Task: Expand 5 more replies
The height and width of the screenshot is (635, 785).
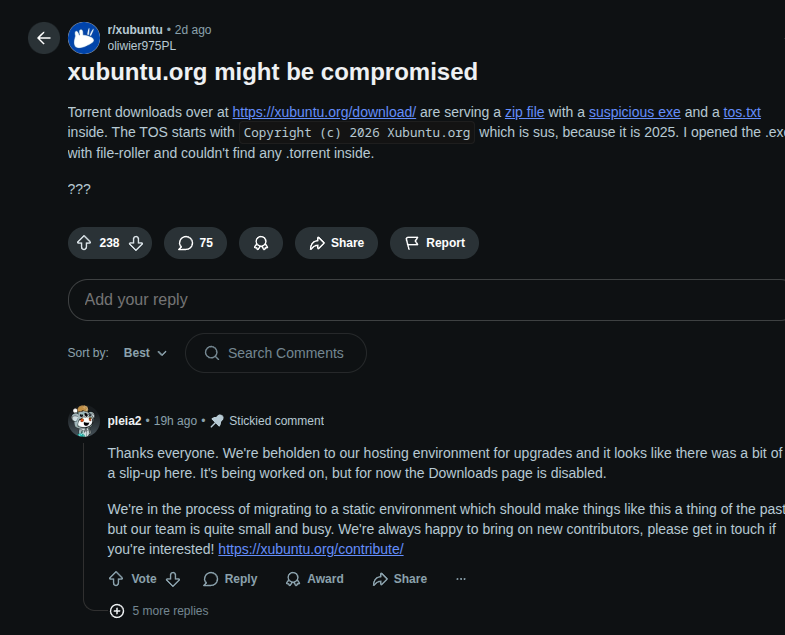Action: (160, 610)
